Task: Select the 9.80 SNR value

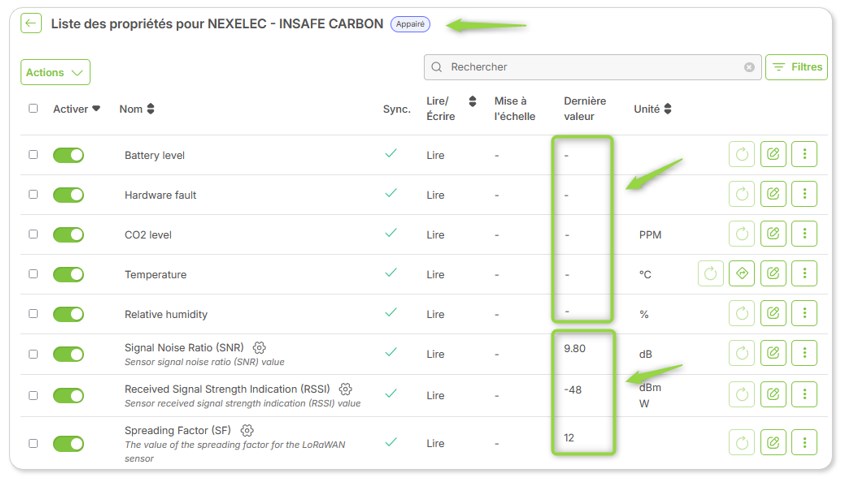Action: click(575, 349)
